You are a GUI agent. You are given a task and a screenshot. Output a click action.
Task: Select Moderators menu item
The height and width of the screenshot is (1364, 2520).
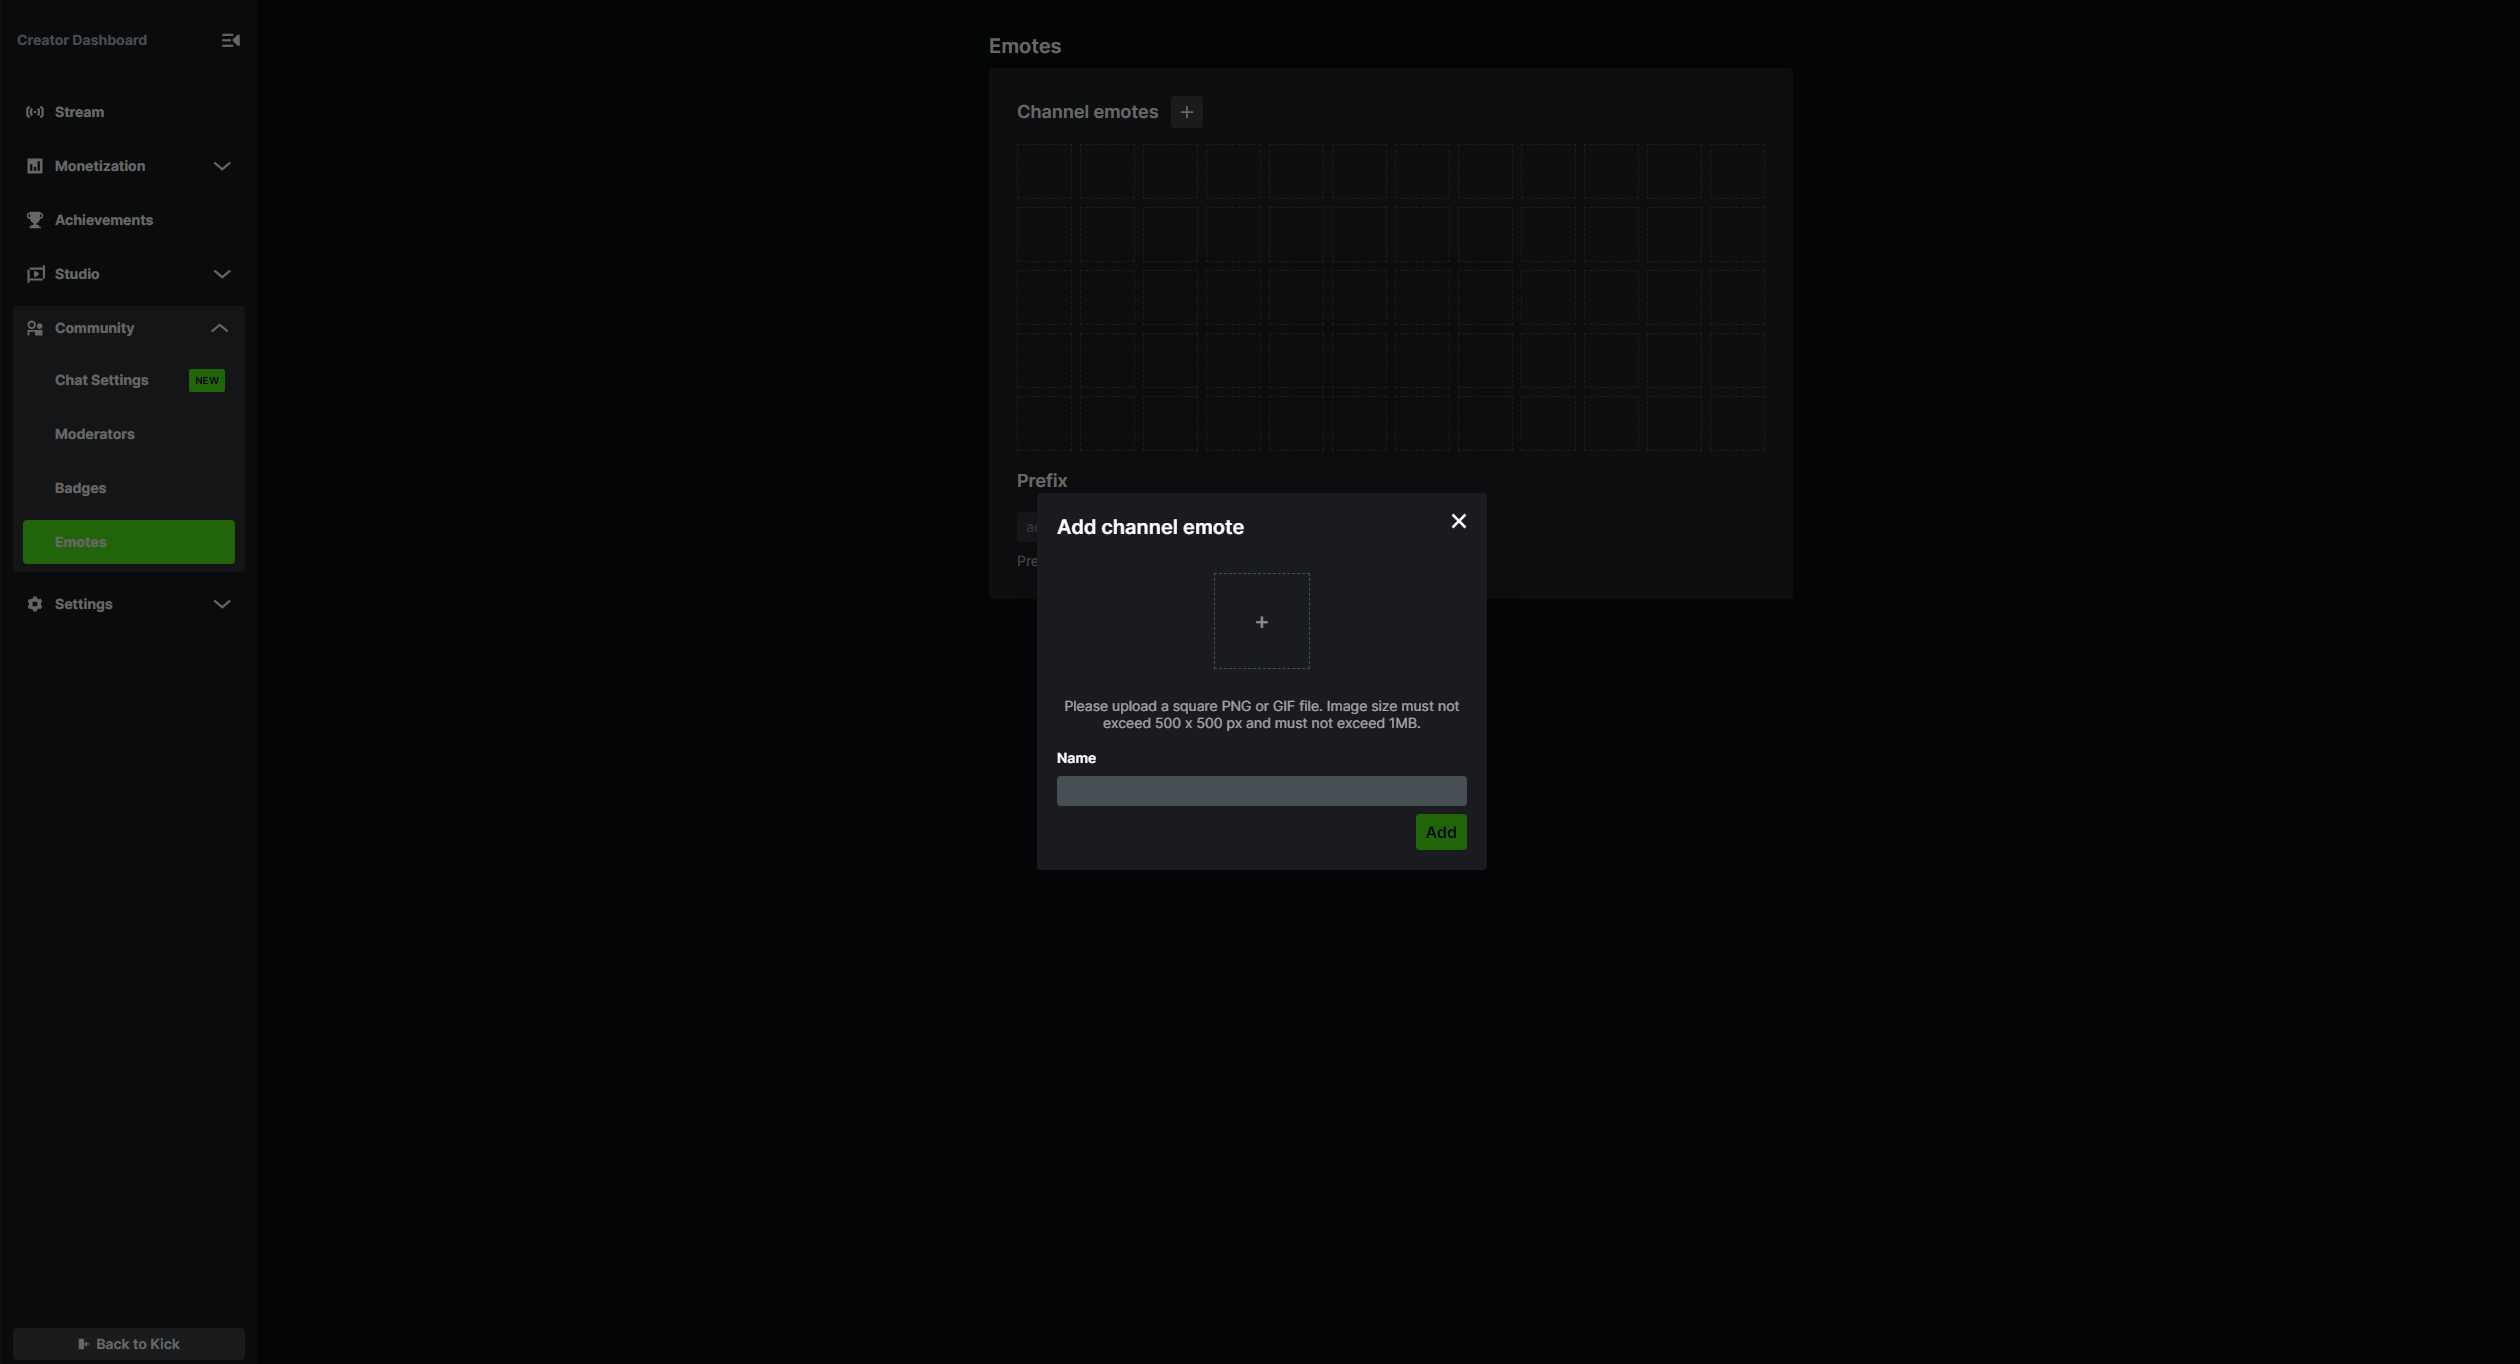tap(94, 435)
